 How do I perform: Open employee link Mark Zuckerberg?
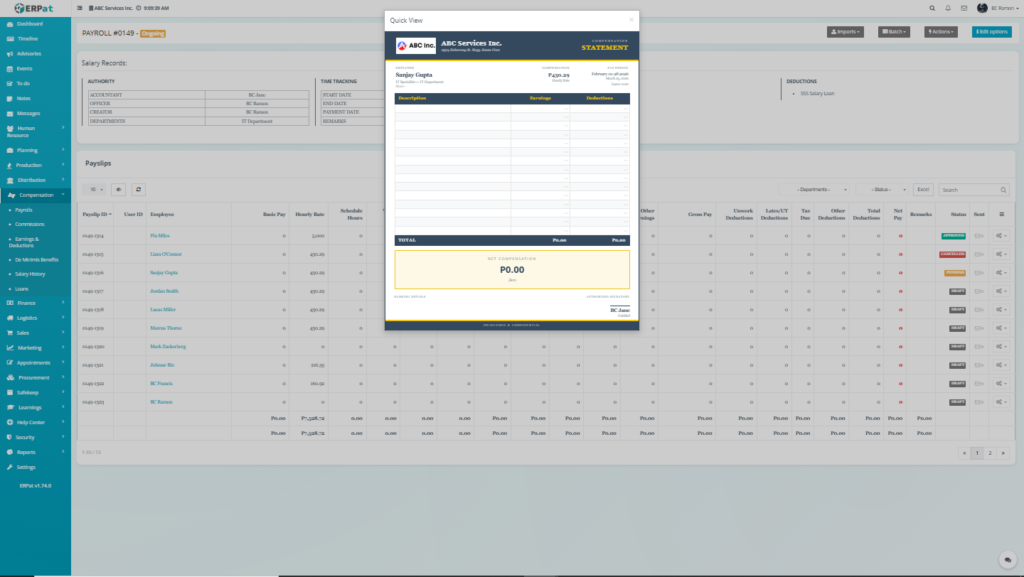tap(168, 347)
